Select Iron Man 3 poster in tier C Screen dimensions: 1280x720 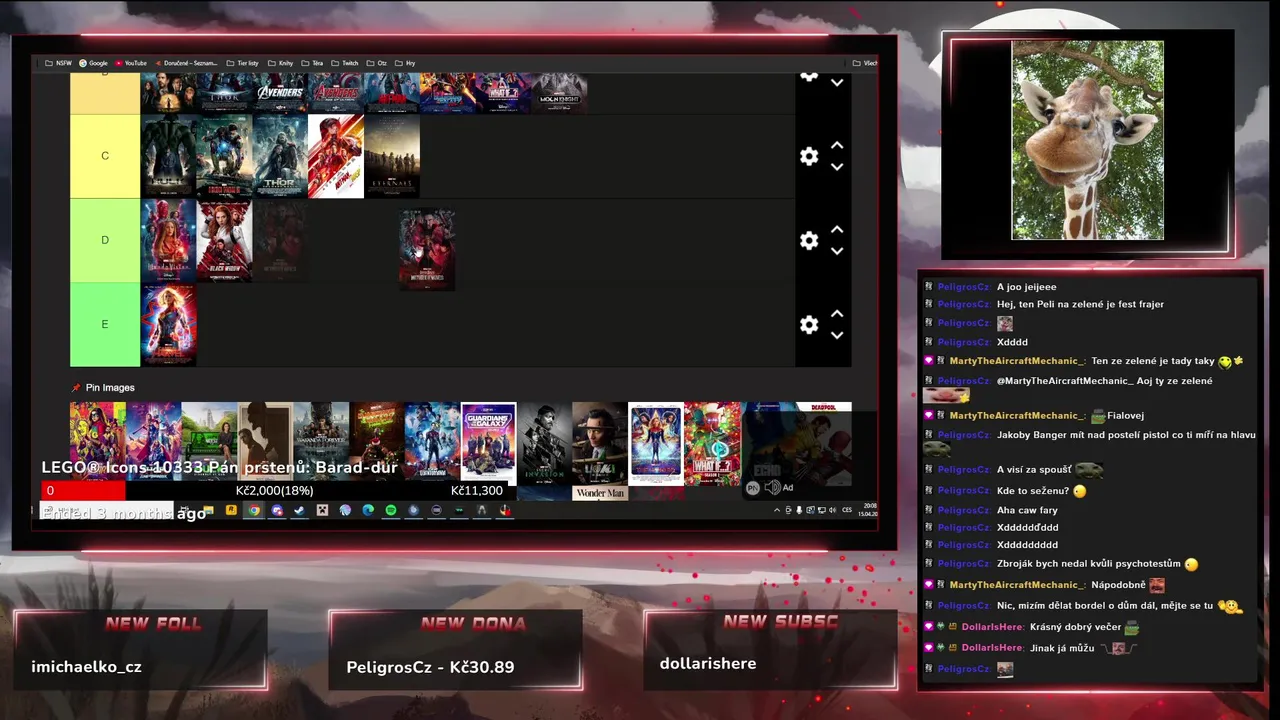[224, 156]
